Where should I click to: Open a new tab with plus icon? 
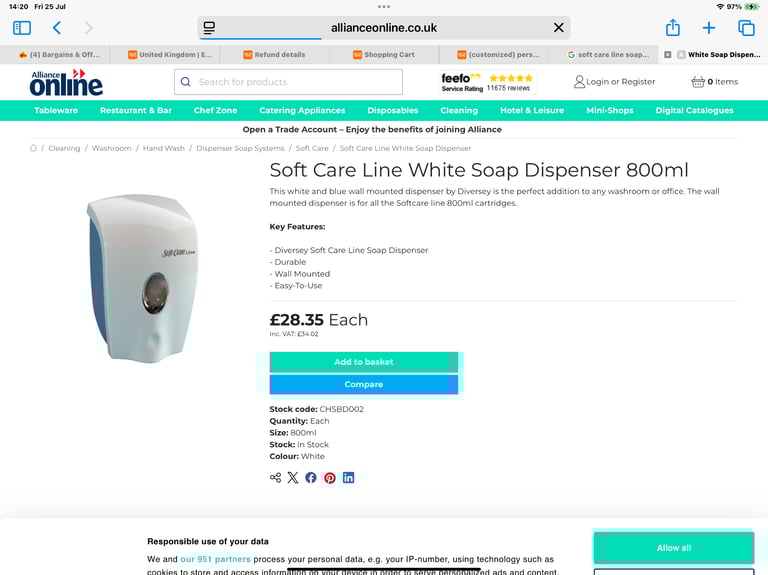[x=708, y=28]
